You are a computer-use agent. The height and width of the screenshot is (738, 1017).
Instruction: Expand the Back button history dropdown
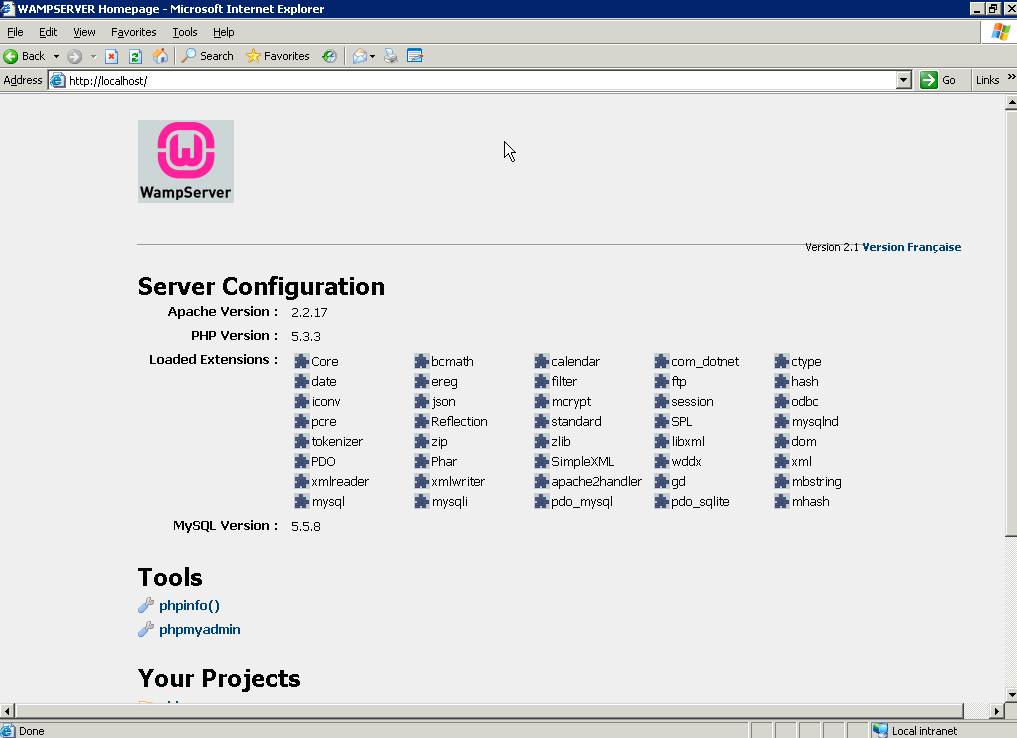coord(56,56)
